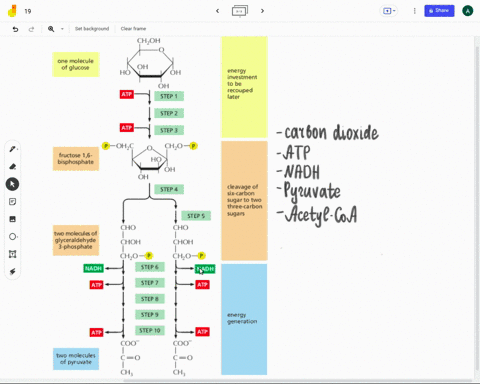480x384 pixels.
Task: Insert an image
Action: (13, 219)
